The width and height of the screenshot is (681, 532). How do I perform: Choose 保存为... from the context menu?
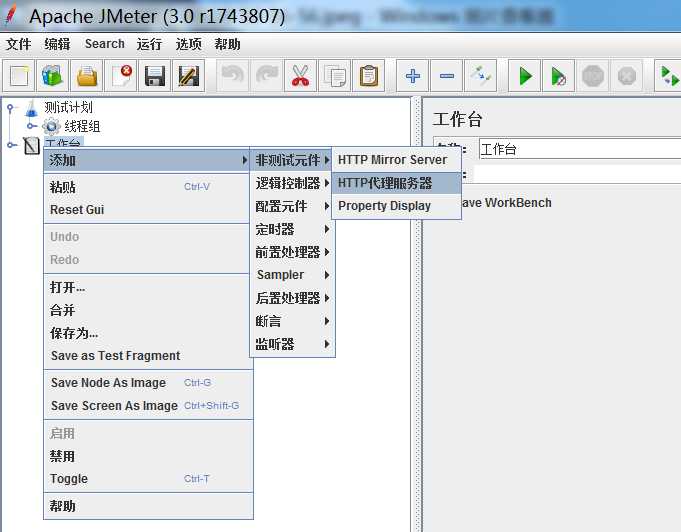pos(147,333)
